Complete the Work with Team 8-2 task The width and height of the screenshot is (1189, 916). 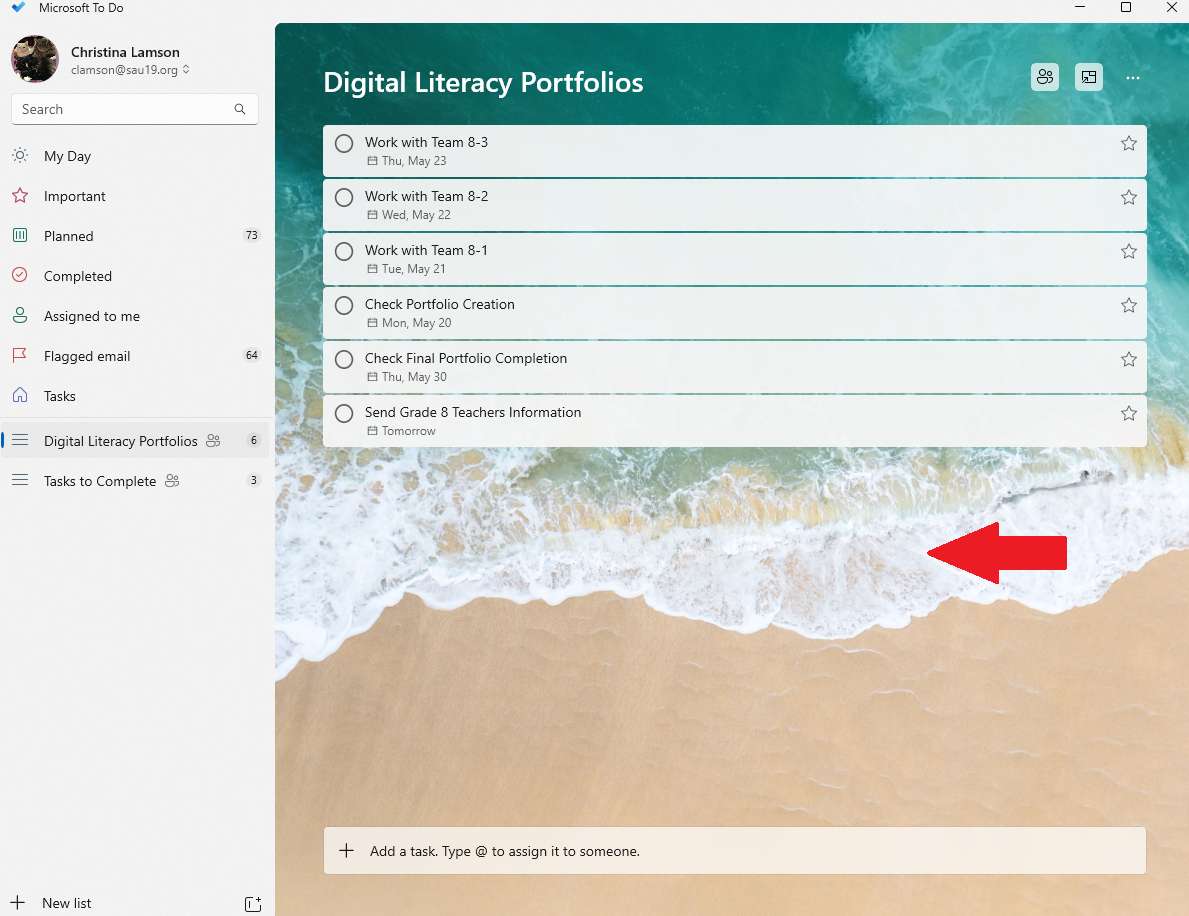[x=344, y=197]
